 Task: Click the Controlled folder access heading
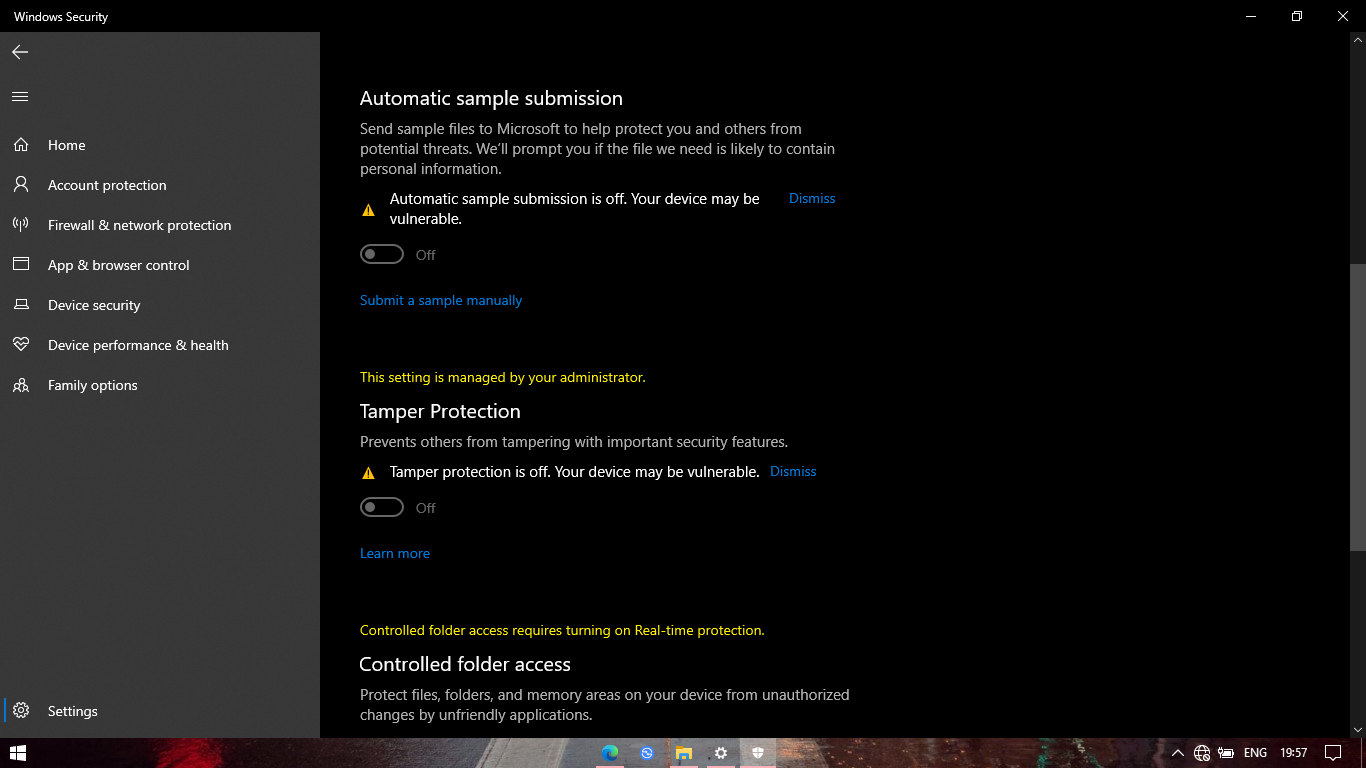pos(465,664)
